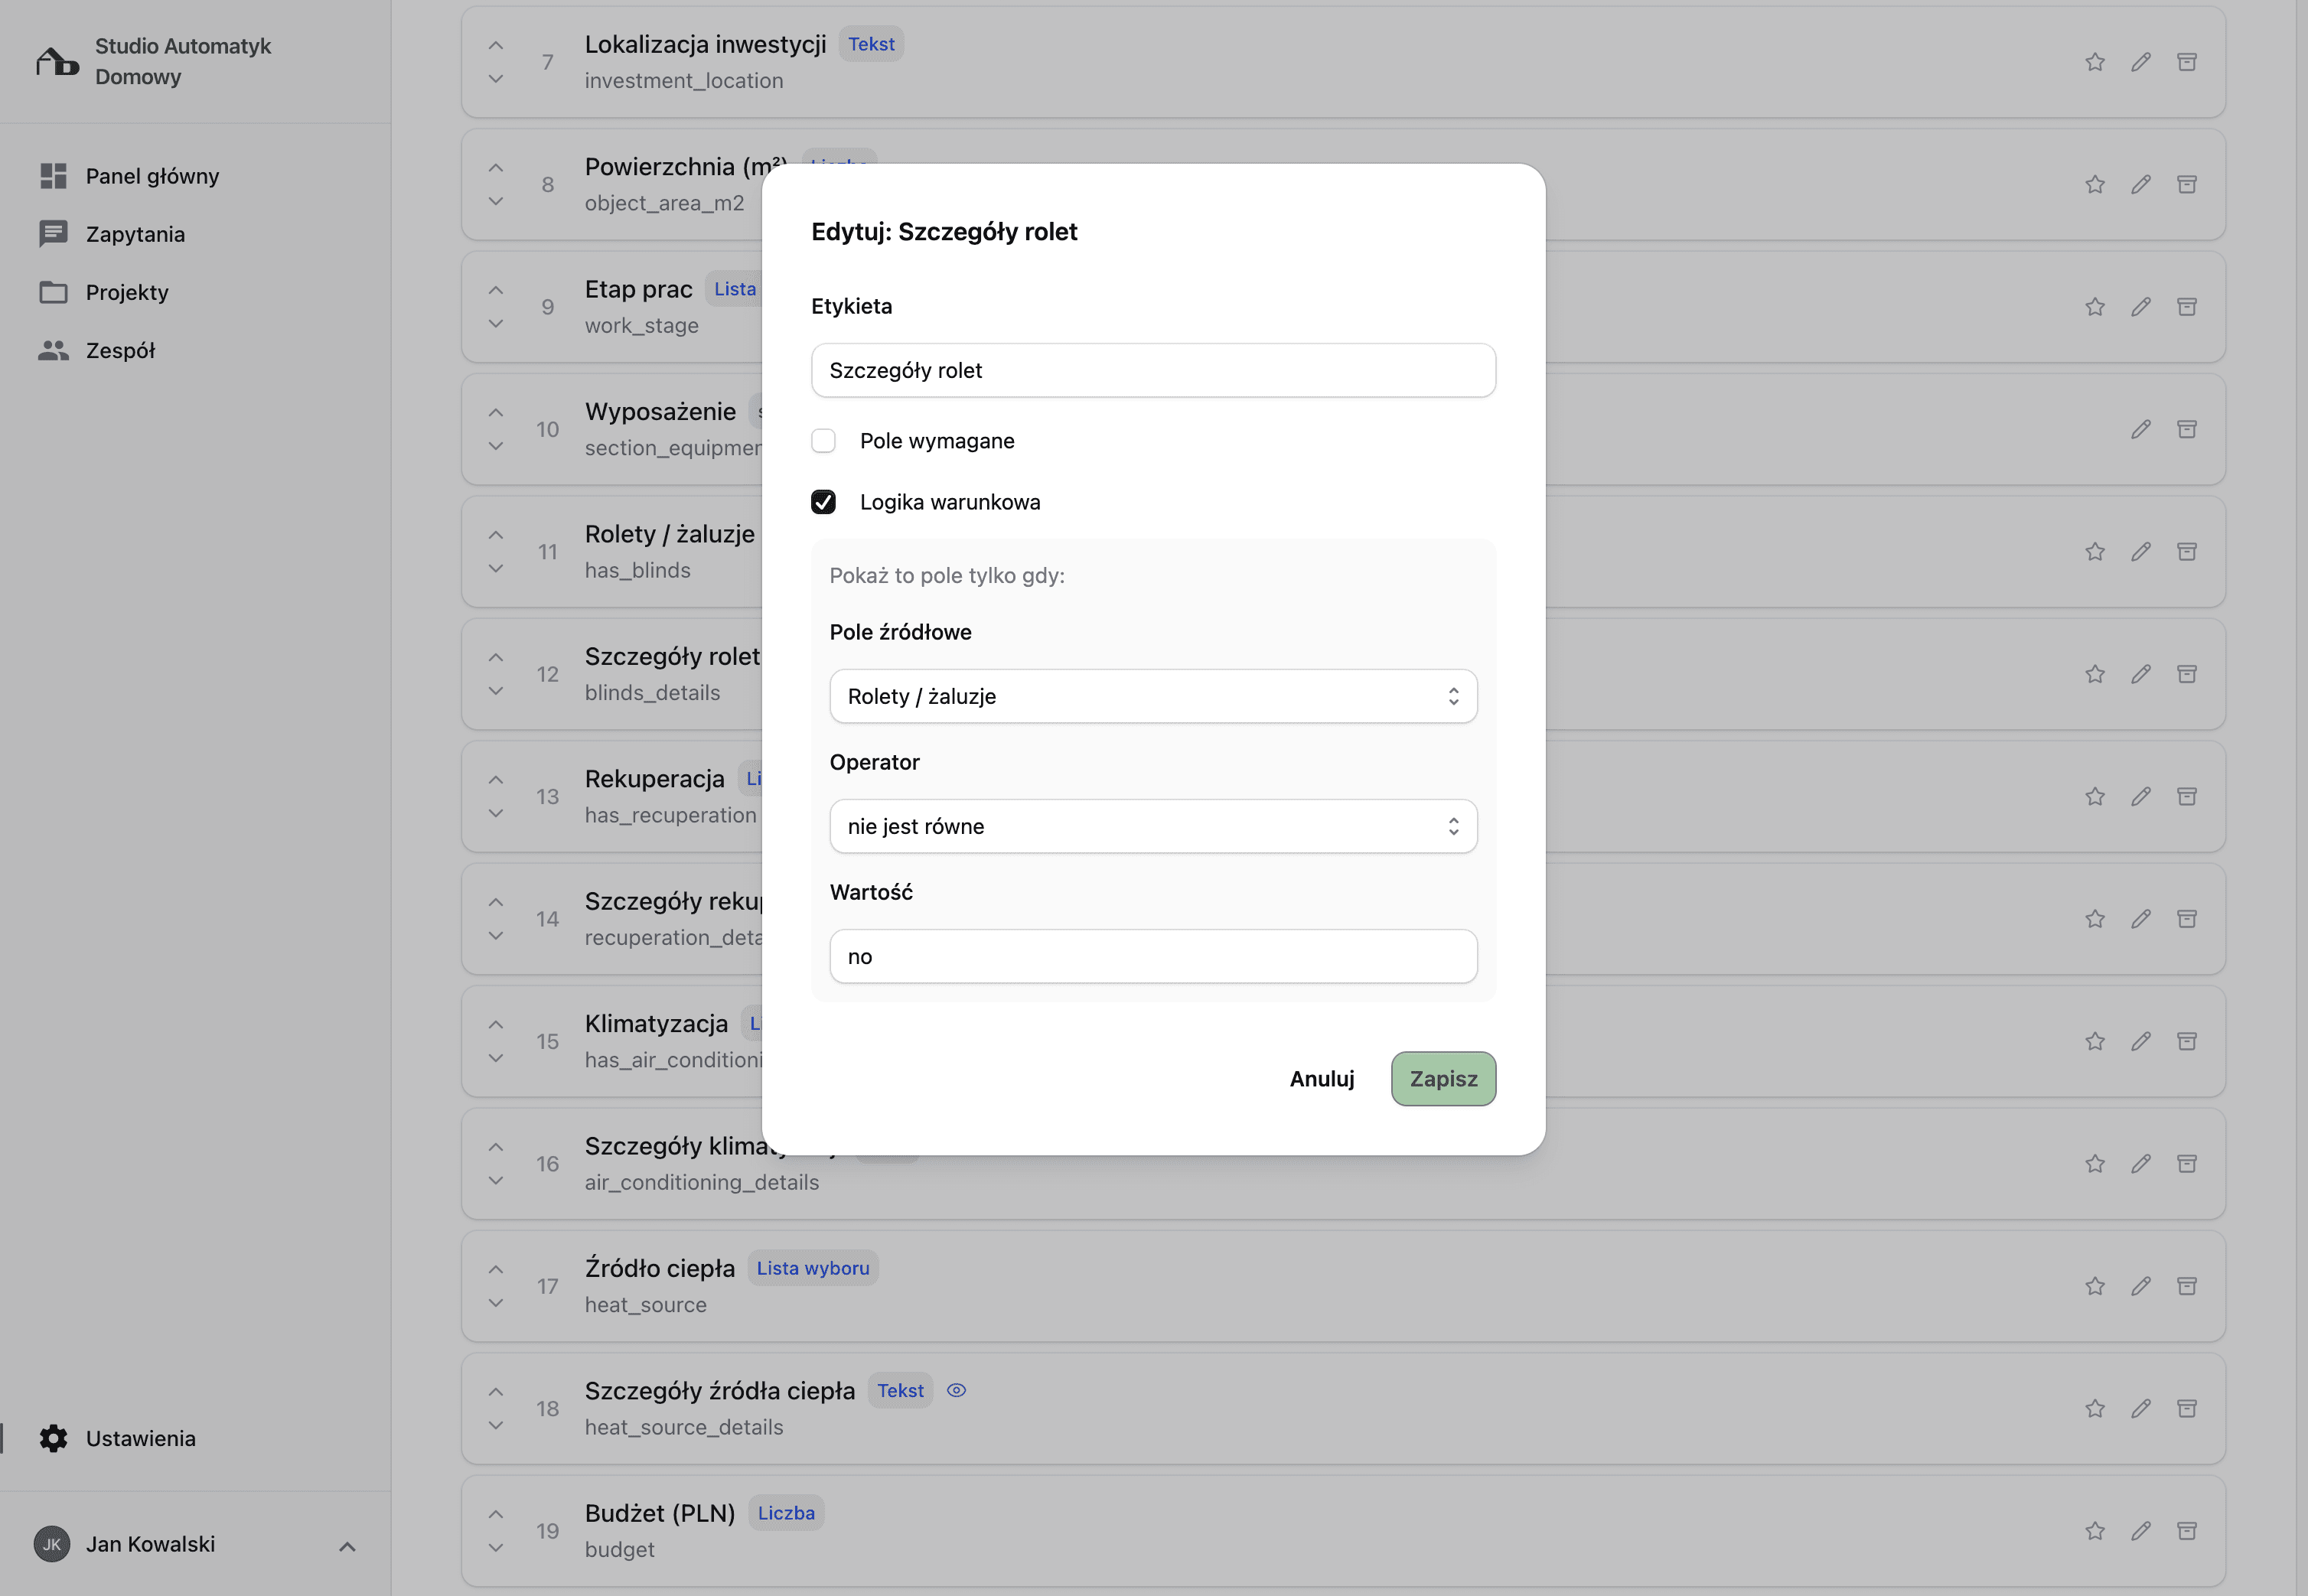Open Zapytania in the sidebar
This screenshot has height=1596, width=2308.
point(135,234)
